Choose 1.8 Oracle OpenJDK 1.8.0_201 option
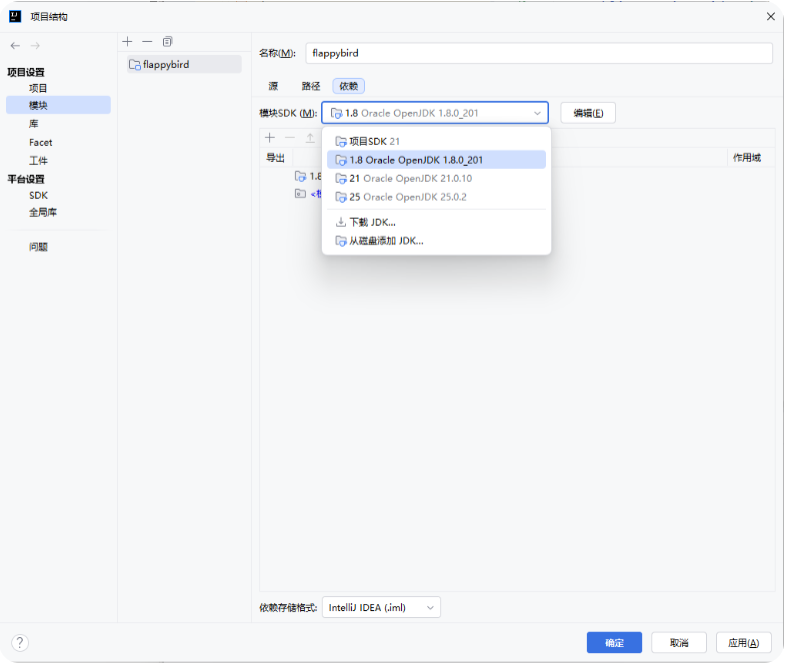The image size is (788, 663). pos(436,160)
